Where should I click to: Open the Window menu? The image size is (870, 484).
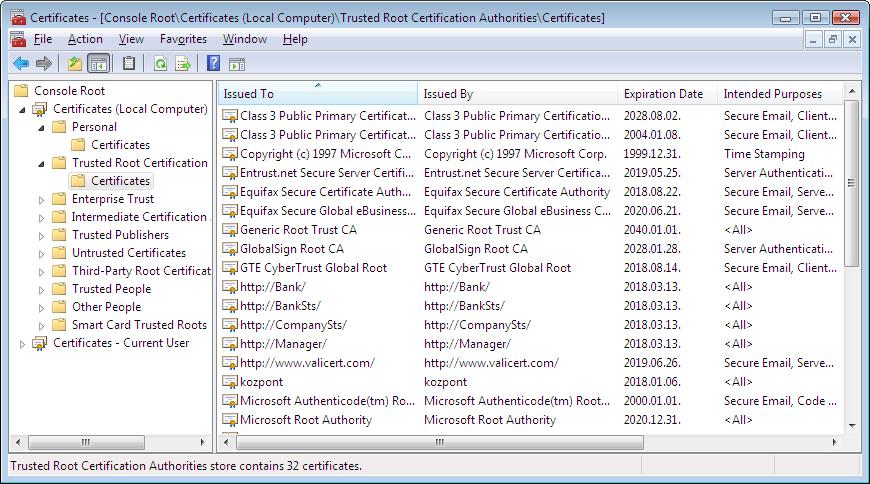coord(245,39)
